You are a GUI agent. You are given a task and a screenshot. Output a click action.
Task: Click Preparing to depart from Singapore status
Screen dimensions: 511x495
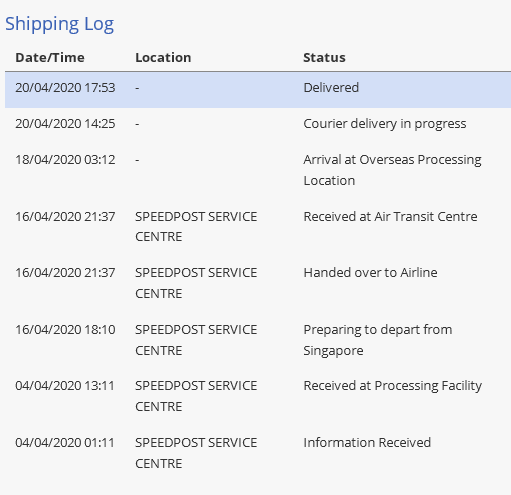tap(378, 340)
